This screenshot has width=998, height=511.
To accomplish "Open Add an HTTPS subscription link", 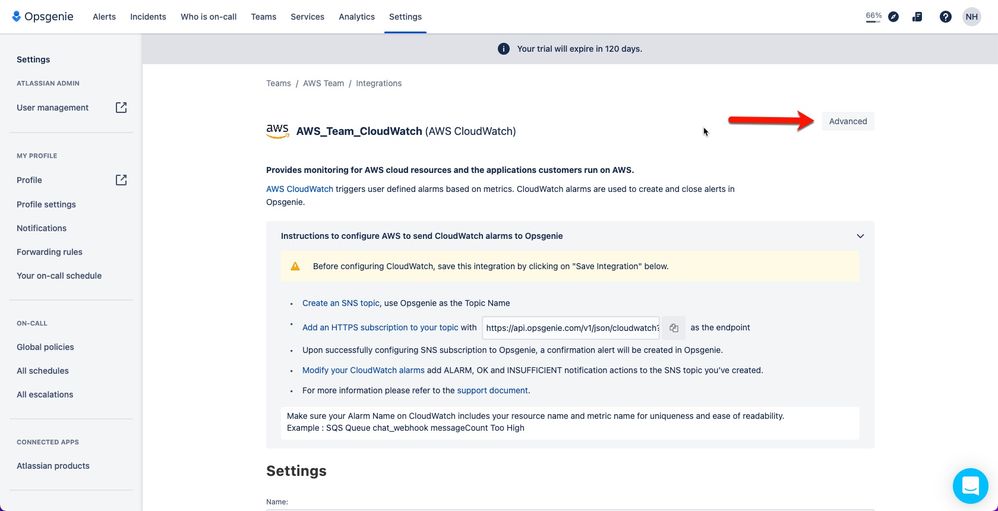I will point(380,328).
